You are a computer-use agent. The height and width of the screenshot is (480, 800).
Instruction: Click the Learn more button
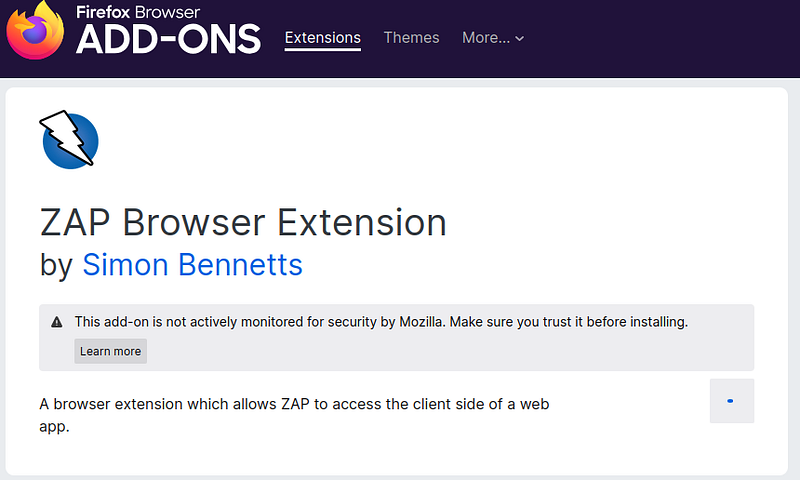click(x=110, y=351)
